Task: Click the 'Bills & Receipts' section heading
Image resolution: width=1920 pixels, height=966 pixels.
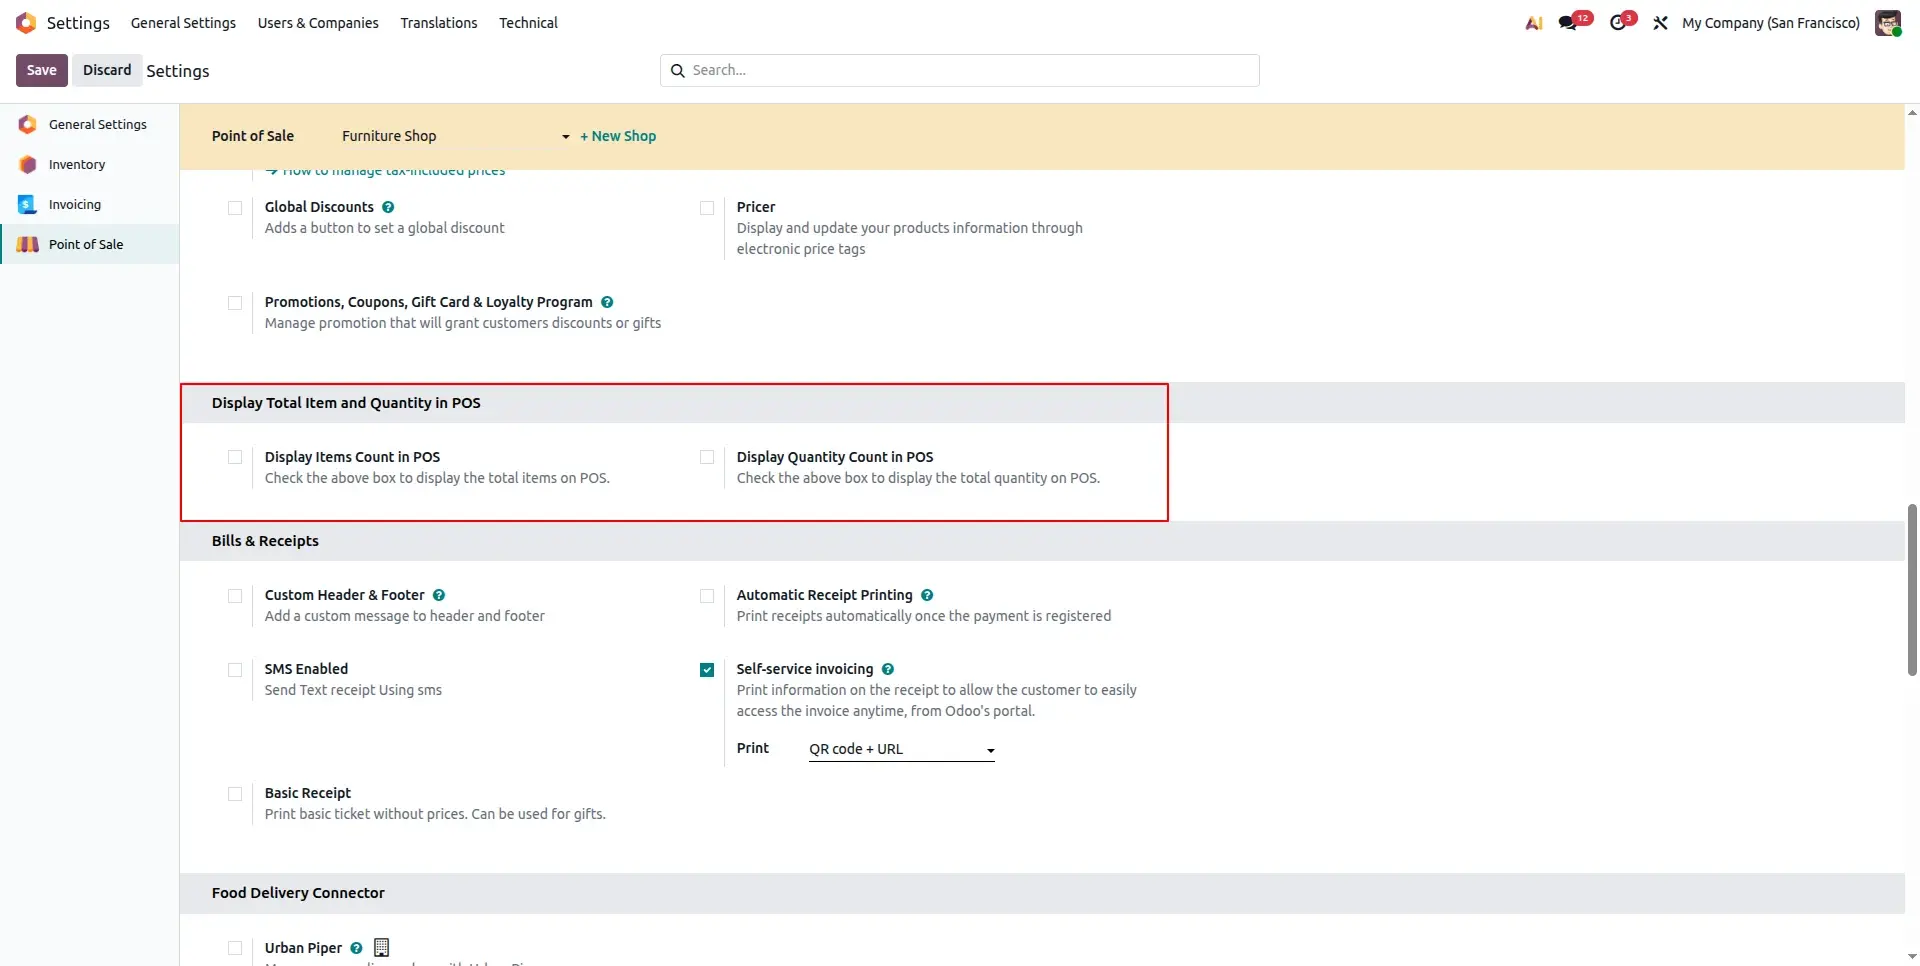Action: click(x=265, y=541)
